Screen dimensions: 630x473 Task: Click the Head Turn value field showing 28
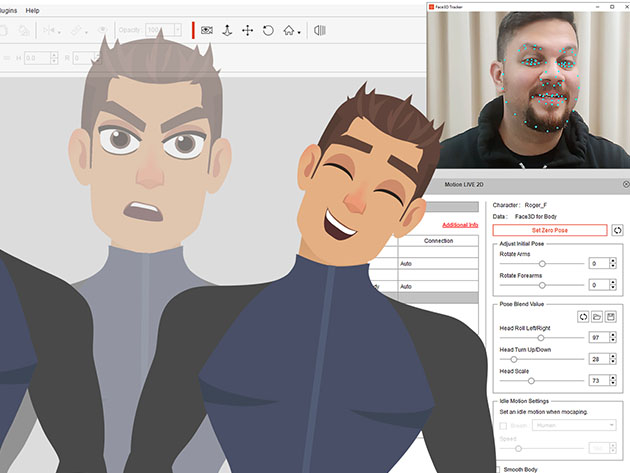pyautogui.click(x=599, y=359)
